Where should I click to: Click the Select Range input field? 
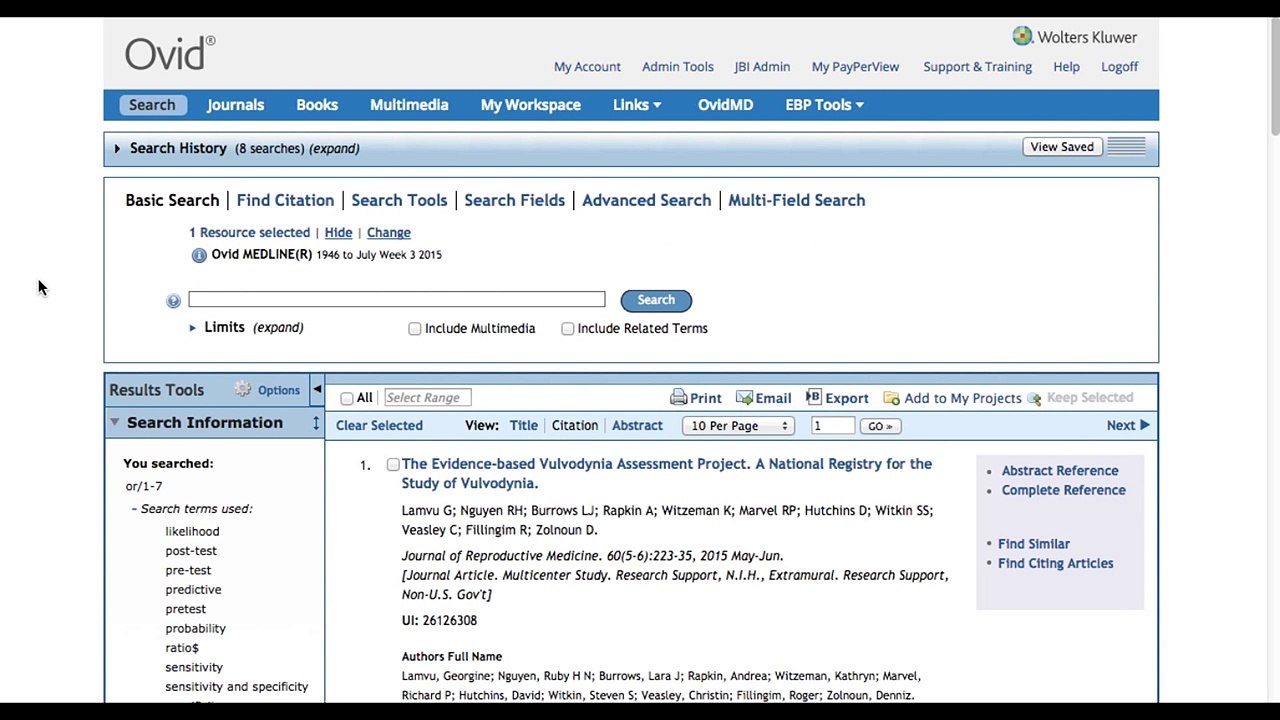point(427,398)
